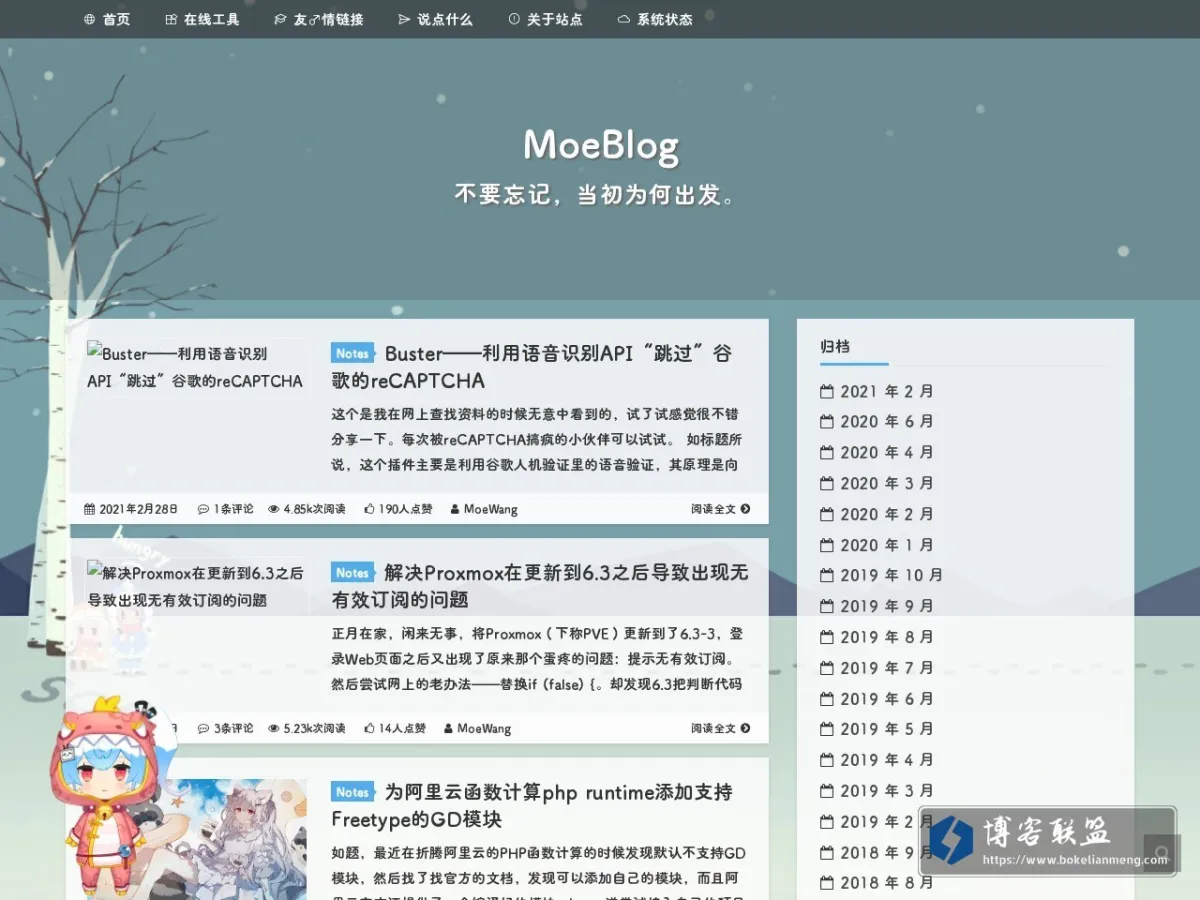1200x900 pixels.
Task: Open archive 2019 年 4 月
Action: click(x=878, y=760)
